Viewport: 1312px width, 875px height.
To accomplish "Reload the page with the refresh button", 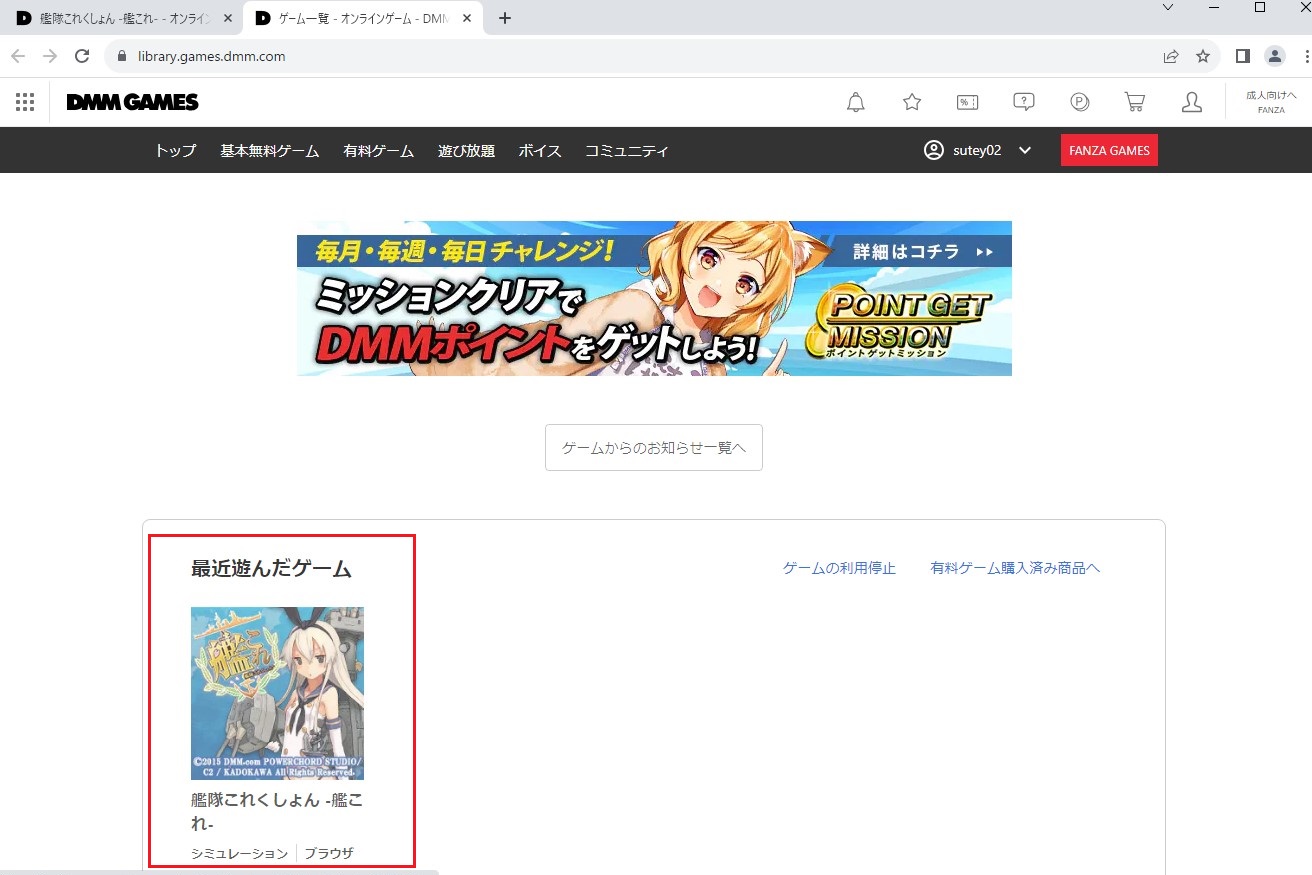I will click(x=82, y=56).
